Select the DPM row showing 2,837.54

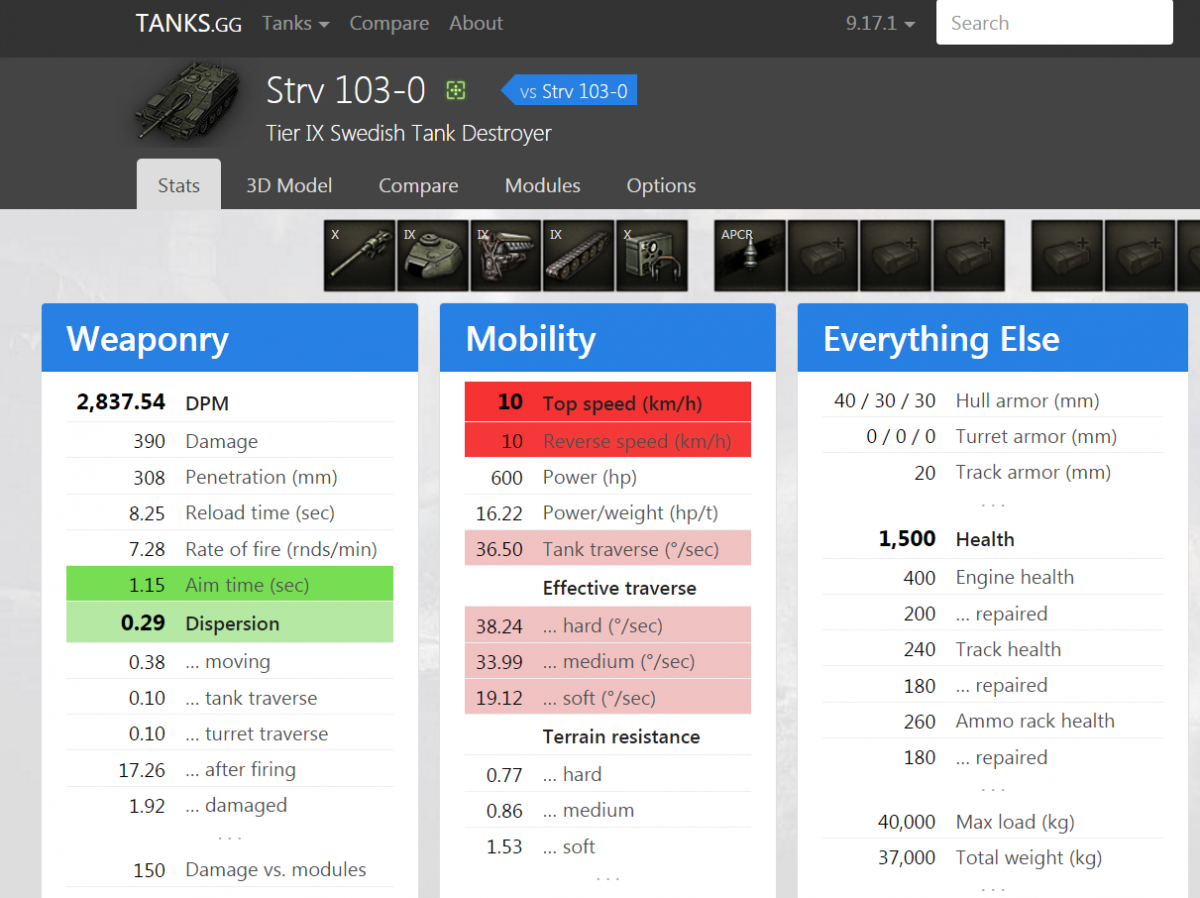pos(230,403)
